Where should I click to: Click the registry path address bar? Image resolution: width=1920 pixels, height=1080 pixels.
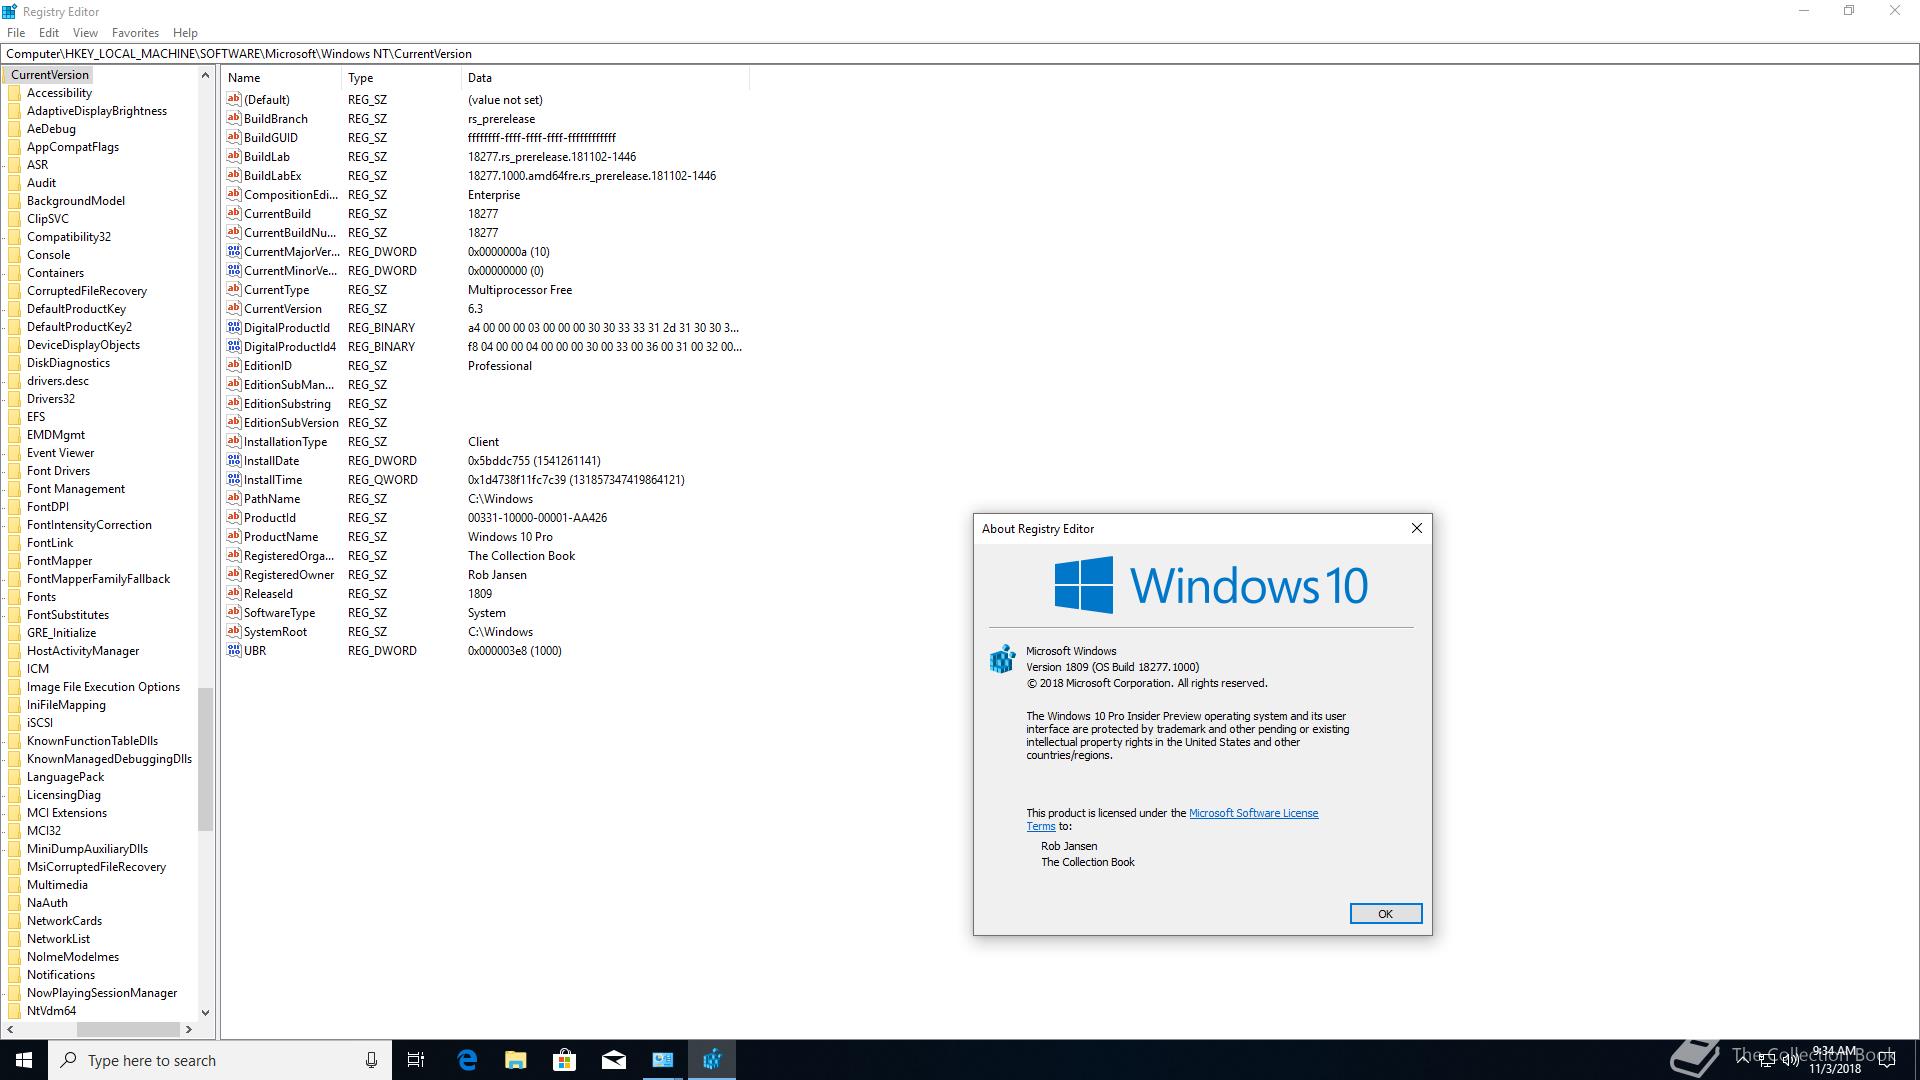(x=958, y=54)
